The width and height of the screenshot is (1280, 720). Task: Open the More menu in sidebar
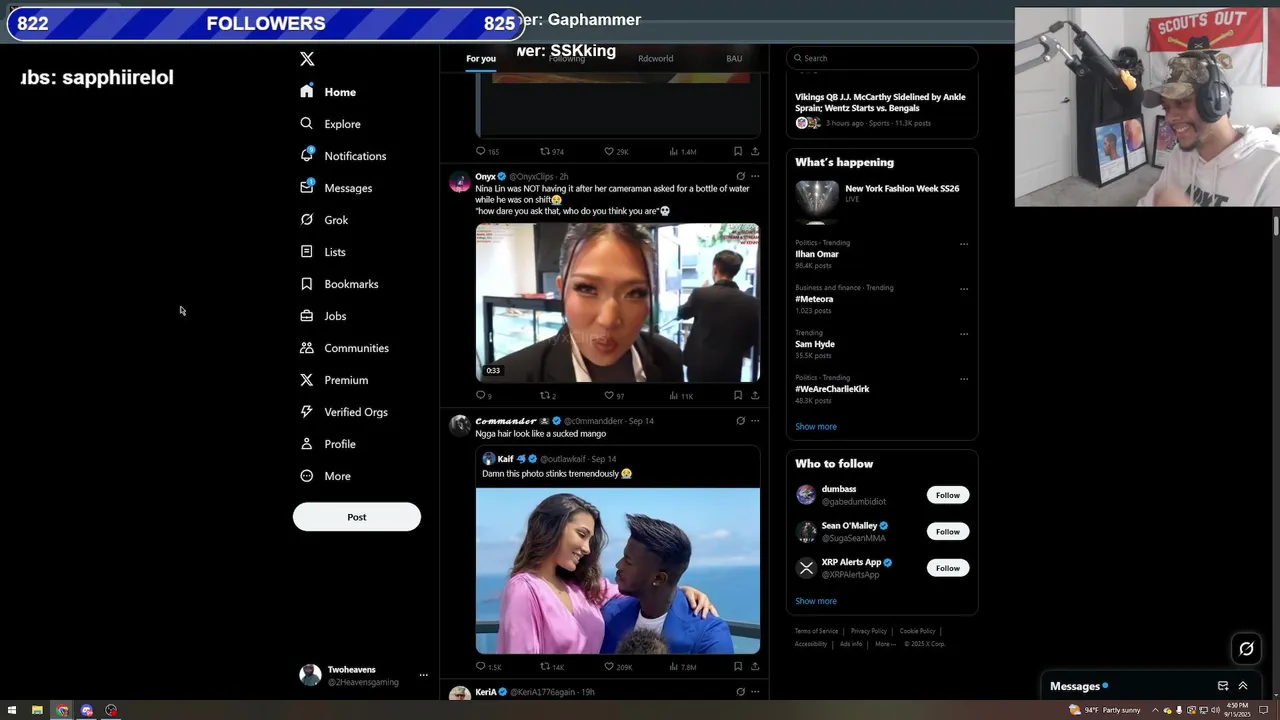pyautogui.click(x=325, y=476)
